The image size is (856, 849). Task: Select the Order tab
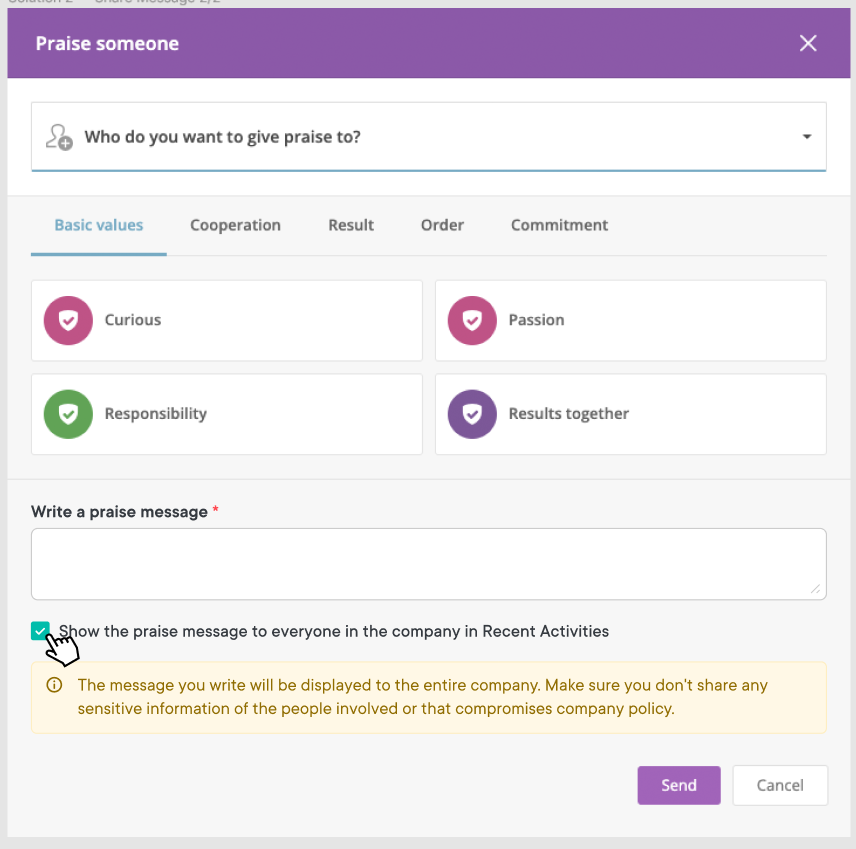coord(442,225)
